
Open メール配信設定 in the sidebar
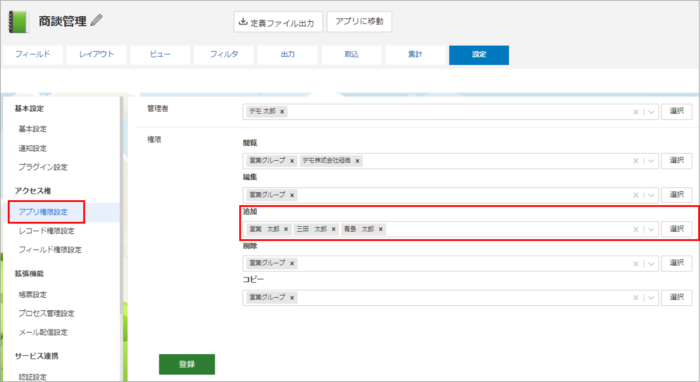43,332
